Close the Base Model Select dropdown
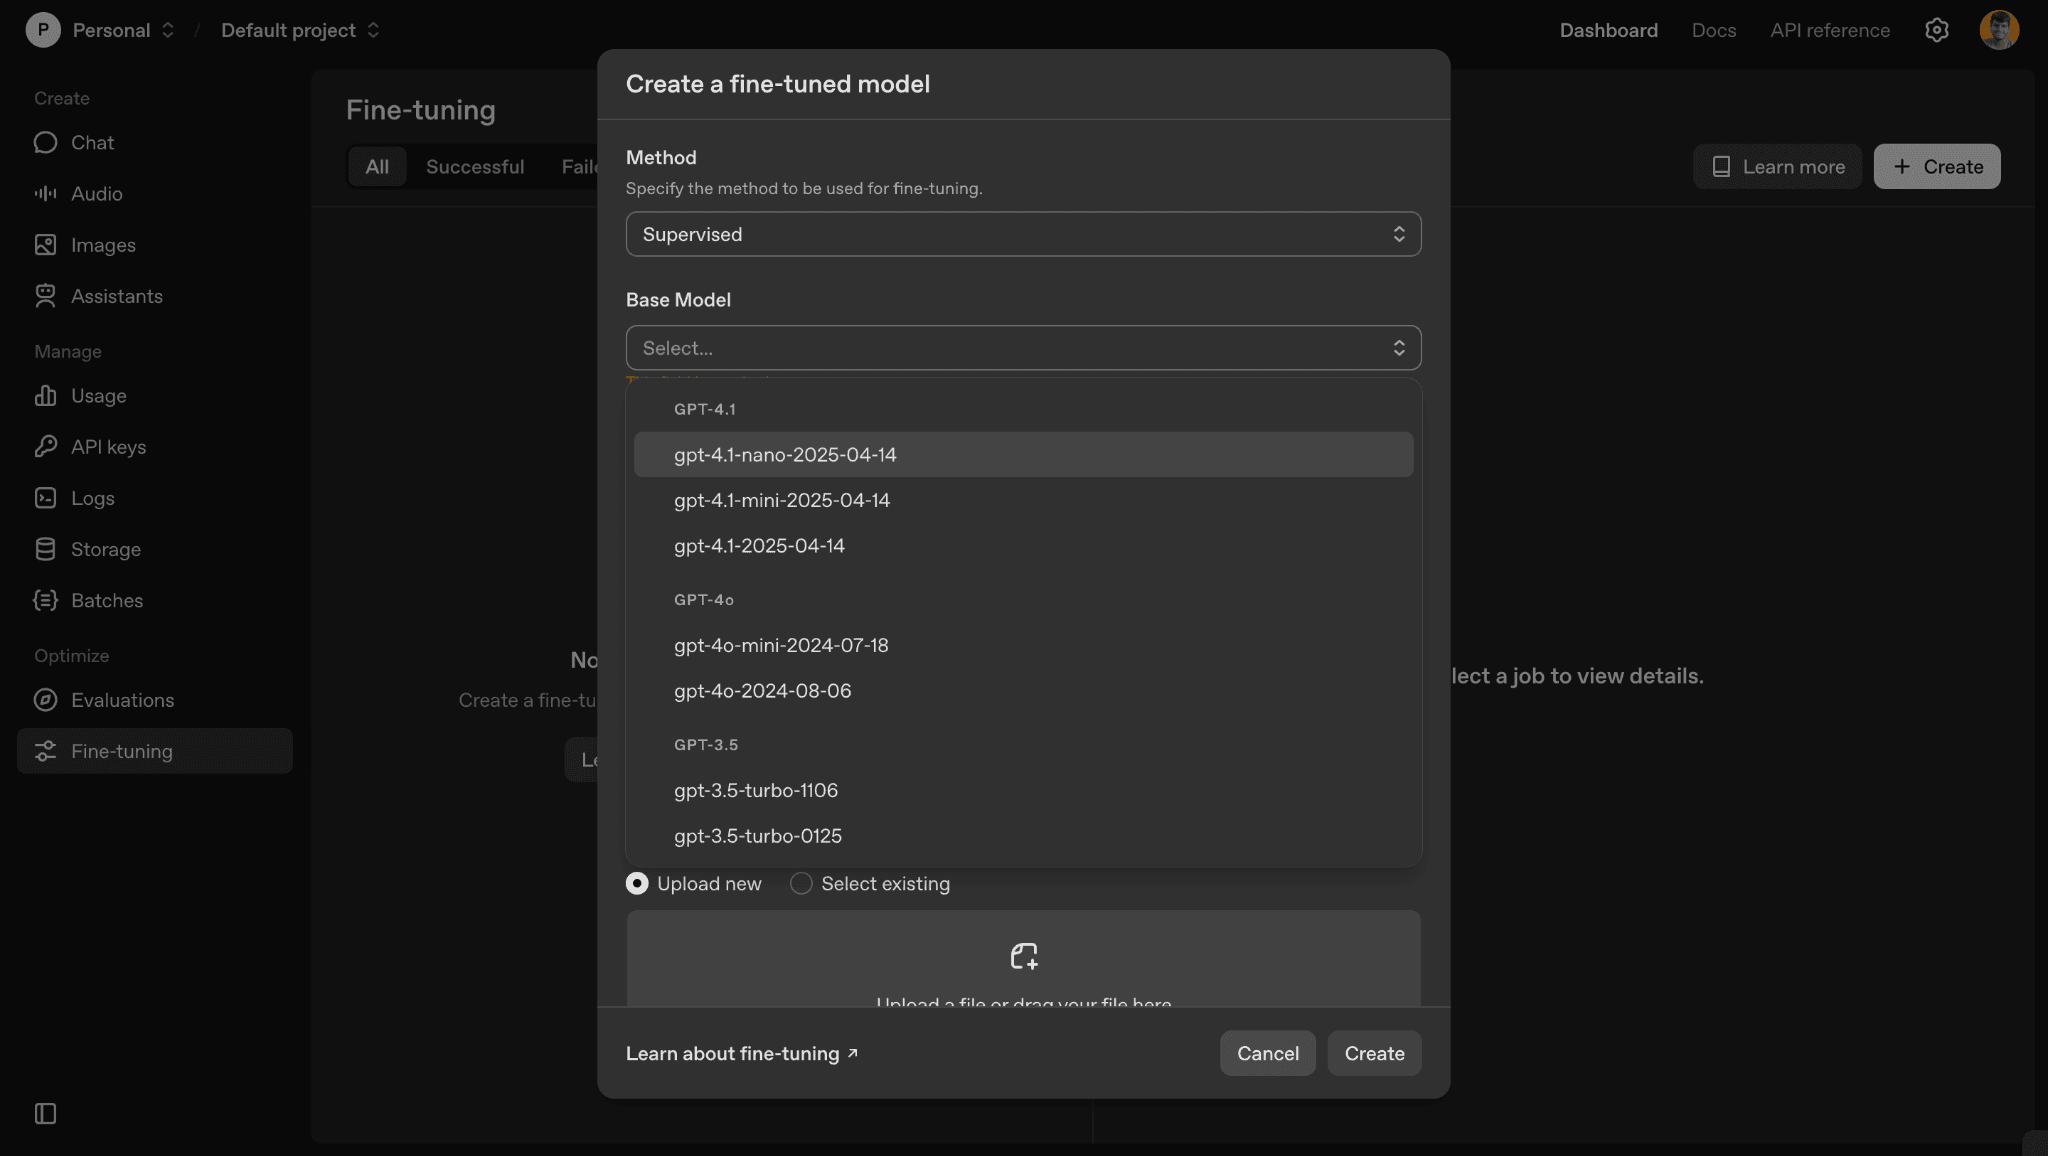The width and height of the screenshot is (2048, 1156). (x=1023, y=348)
